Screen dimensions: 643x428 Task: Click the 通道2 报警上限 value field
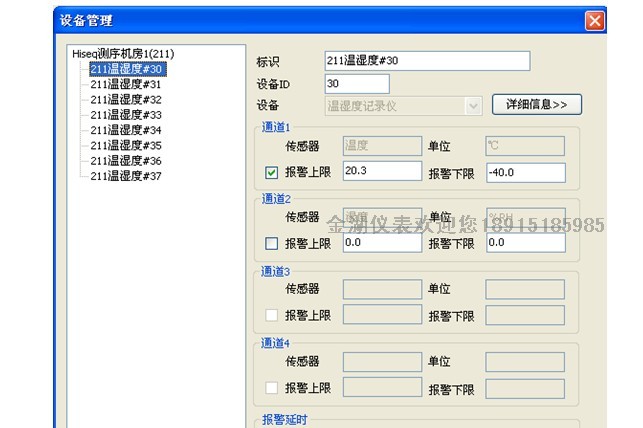tap(382, 243)
